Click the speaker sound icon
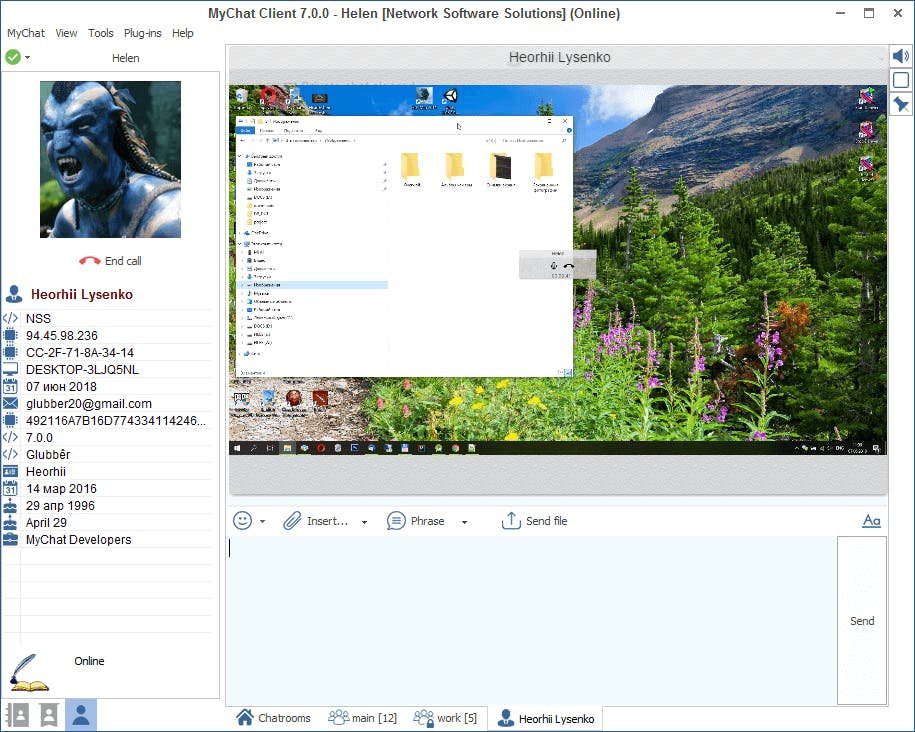Screen dimensions: 915x732 click(x=901, y=57)
